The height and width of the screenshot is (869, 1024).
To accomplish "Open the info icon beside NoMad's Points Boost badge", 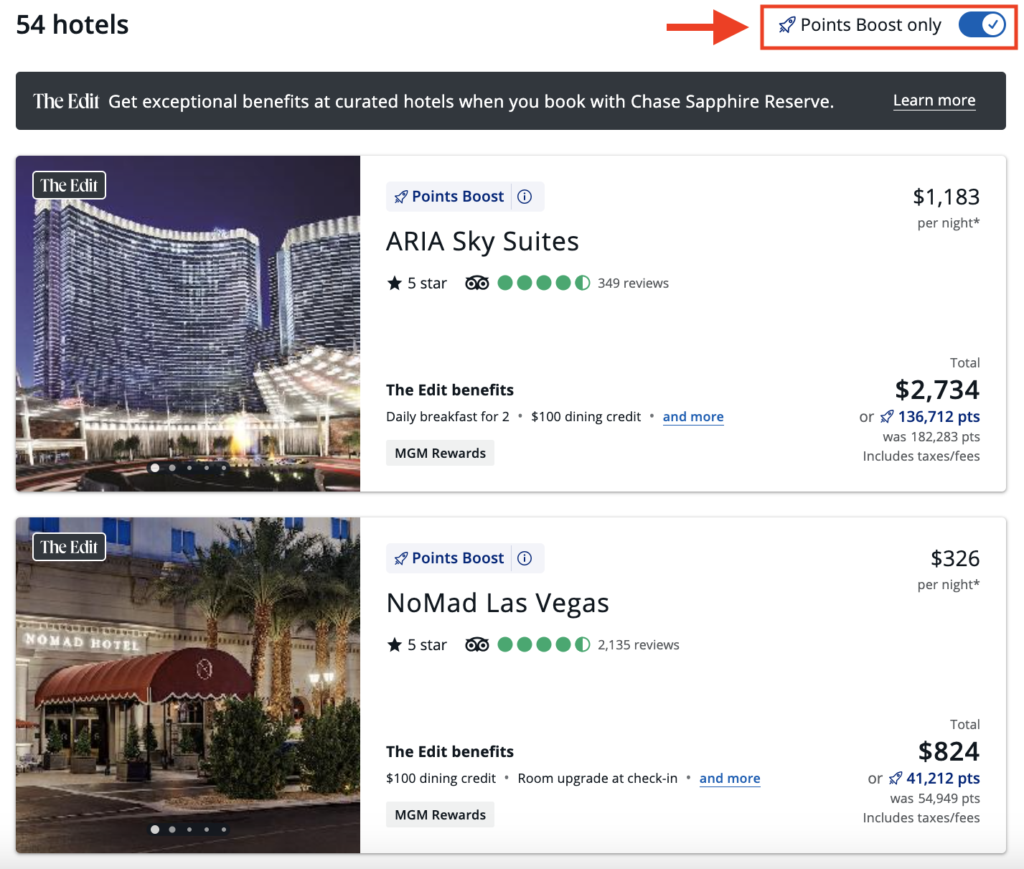I will pos(525,558).
